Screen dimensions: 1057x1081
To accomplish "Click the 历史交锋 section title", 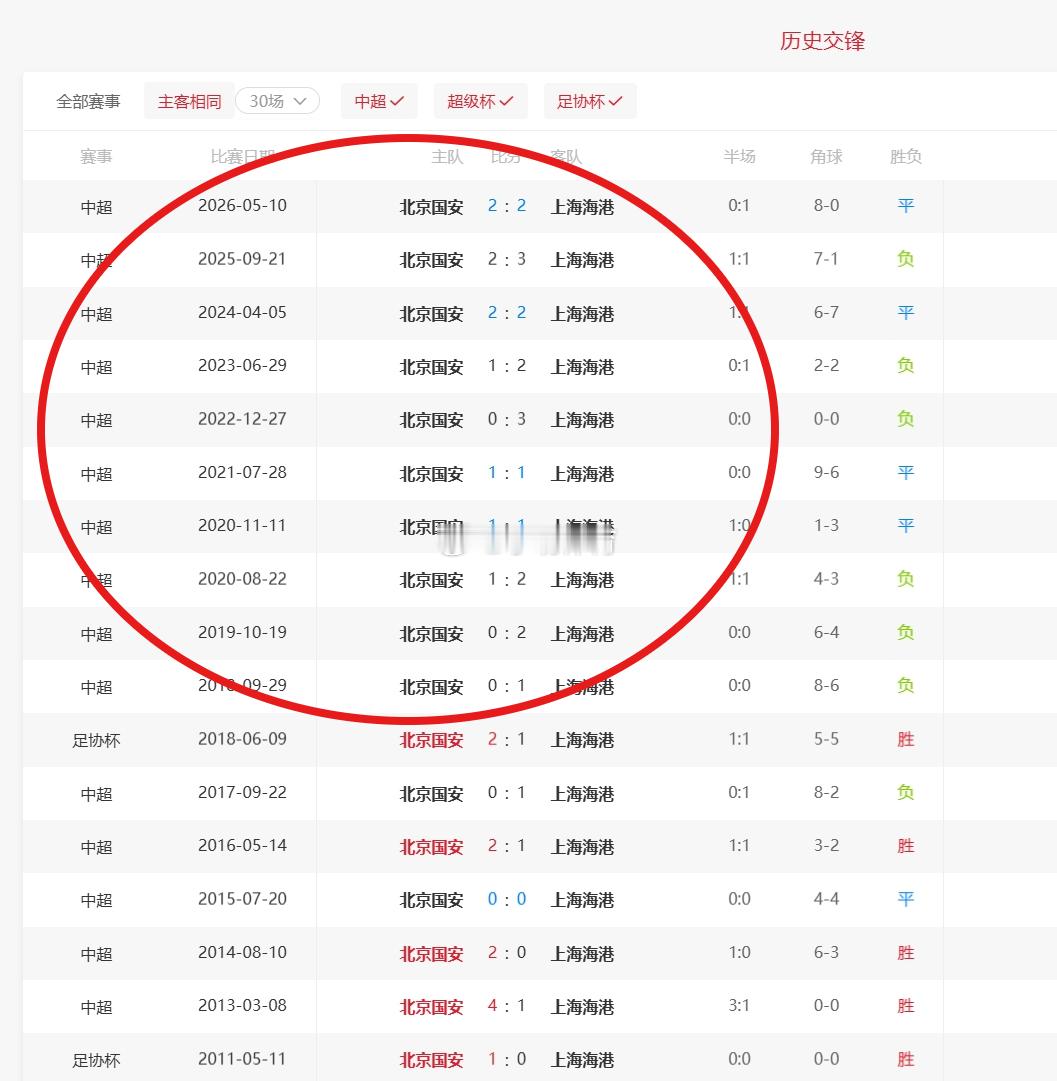I will [x=822, y=41].
